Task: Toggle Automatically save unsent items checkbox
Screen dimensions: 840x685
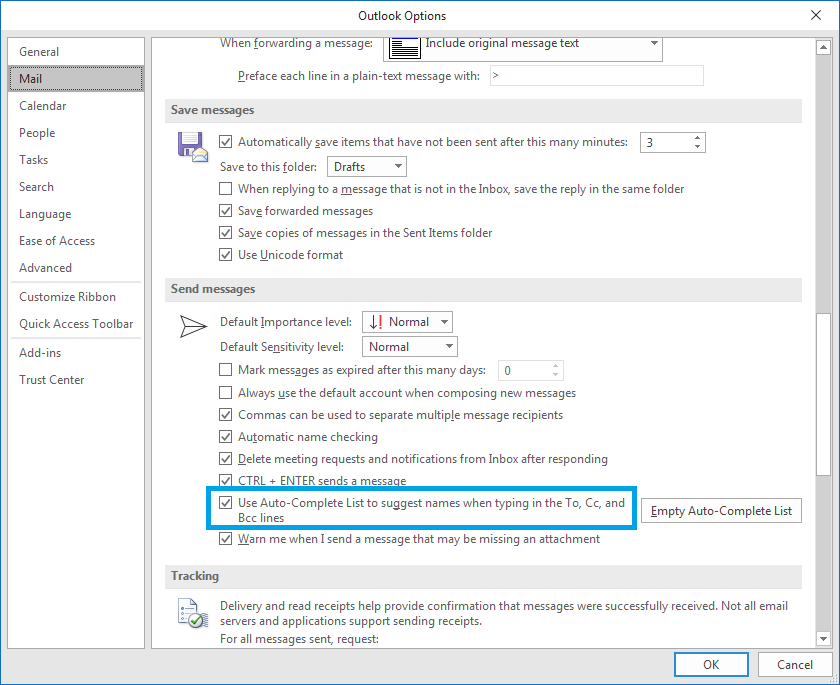Action: pyautogui.click(x=226, y=142)
